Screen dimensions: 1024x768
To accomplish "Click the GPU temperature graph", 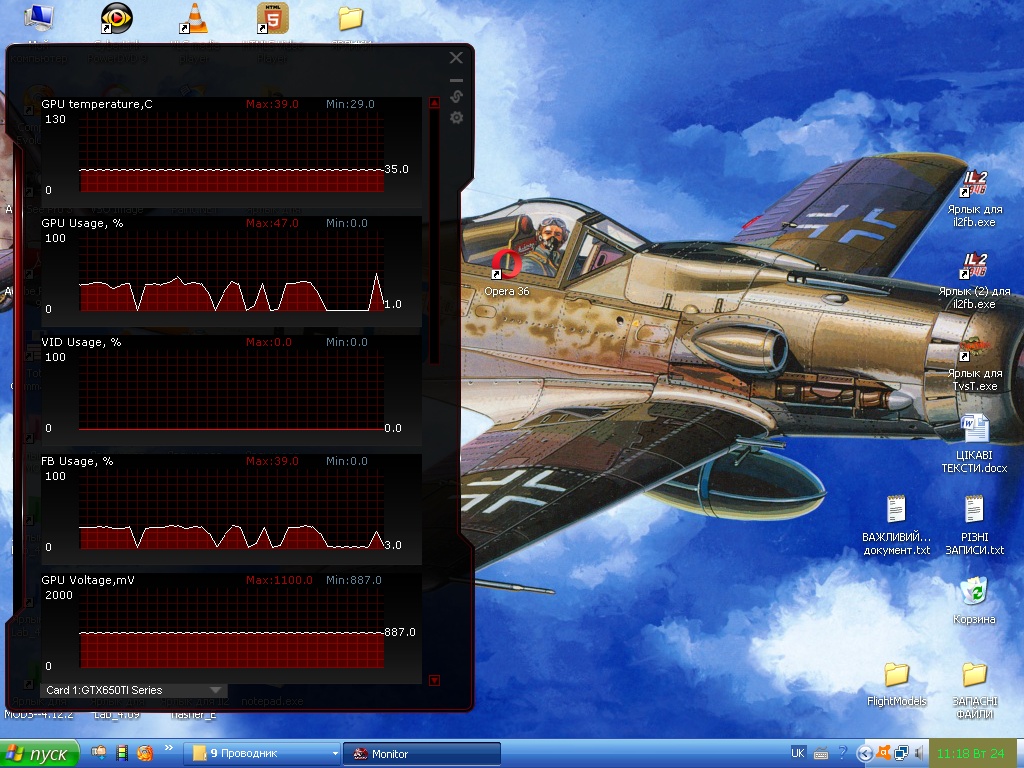I will pyautogui.click(x=232, y=152).
